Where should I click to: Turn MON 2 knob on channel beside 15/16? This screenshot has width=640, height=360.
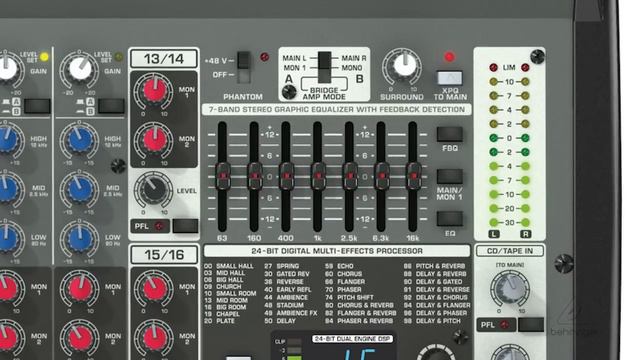point(80,337)
